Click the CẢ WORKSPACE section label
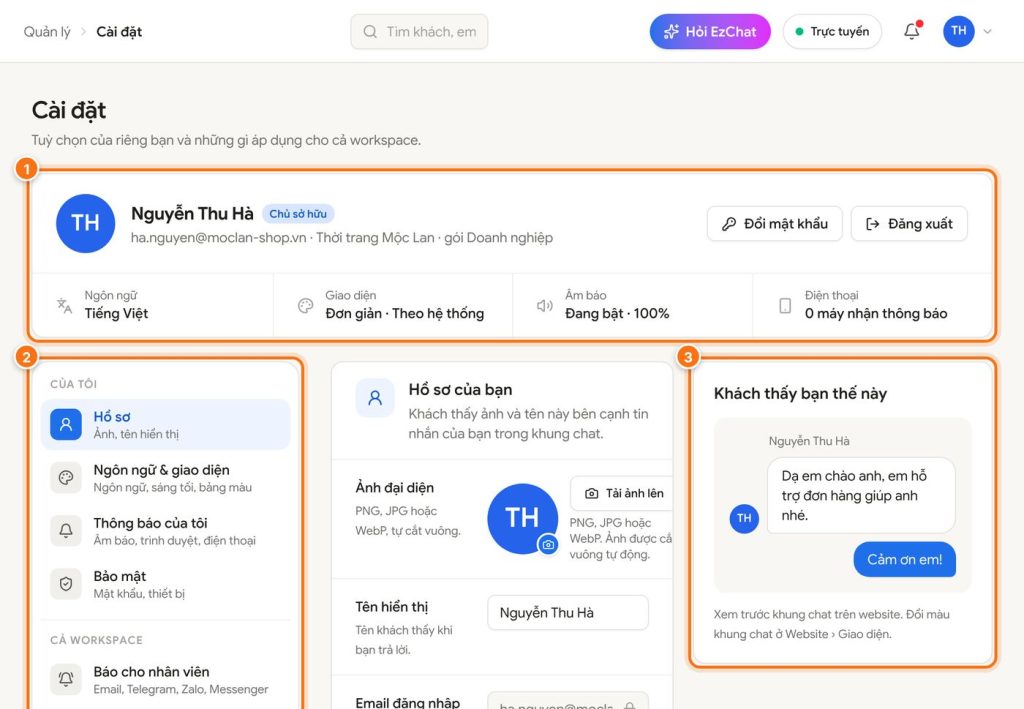 coord(96,640)
